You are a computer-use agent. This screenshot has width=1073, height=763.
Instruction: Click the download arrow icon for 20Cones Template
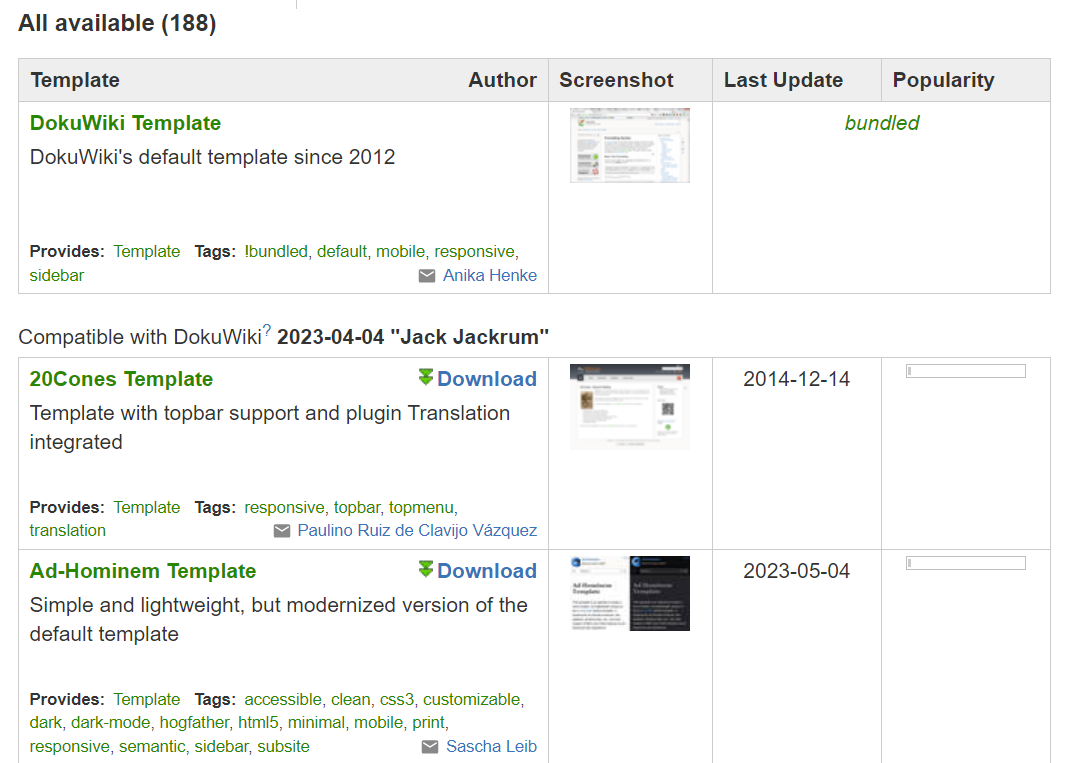coord(426,377)
